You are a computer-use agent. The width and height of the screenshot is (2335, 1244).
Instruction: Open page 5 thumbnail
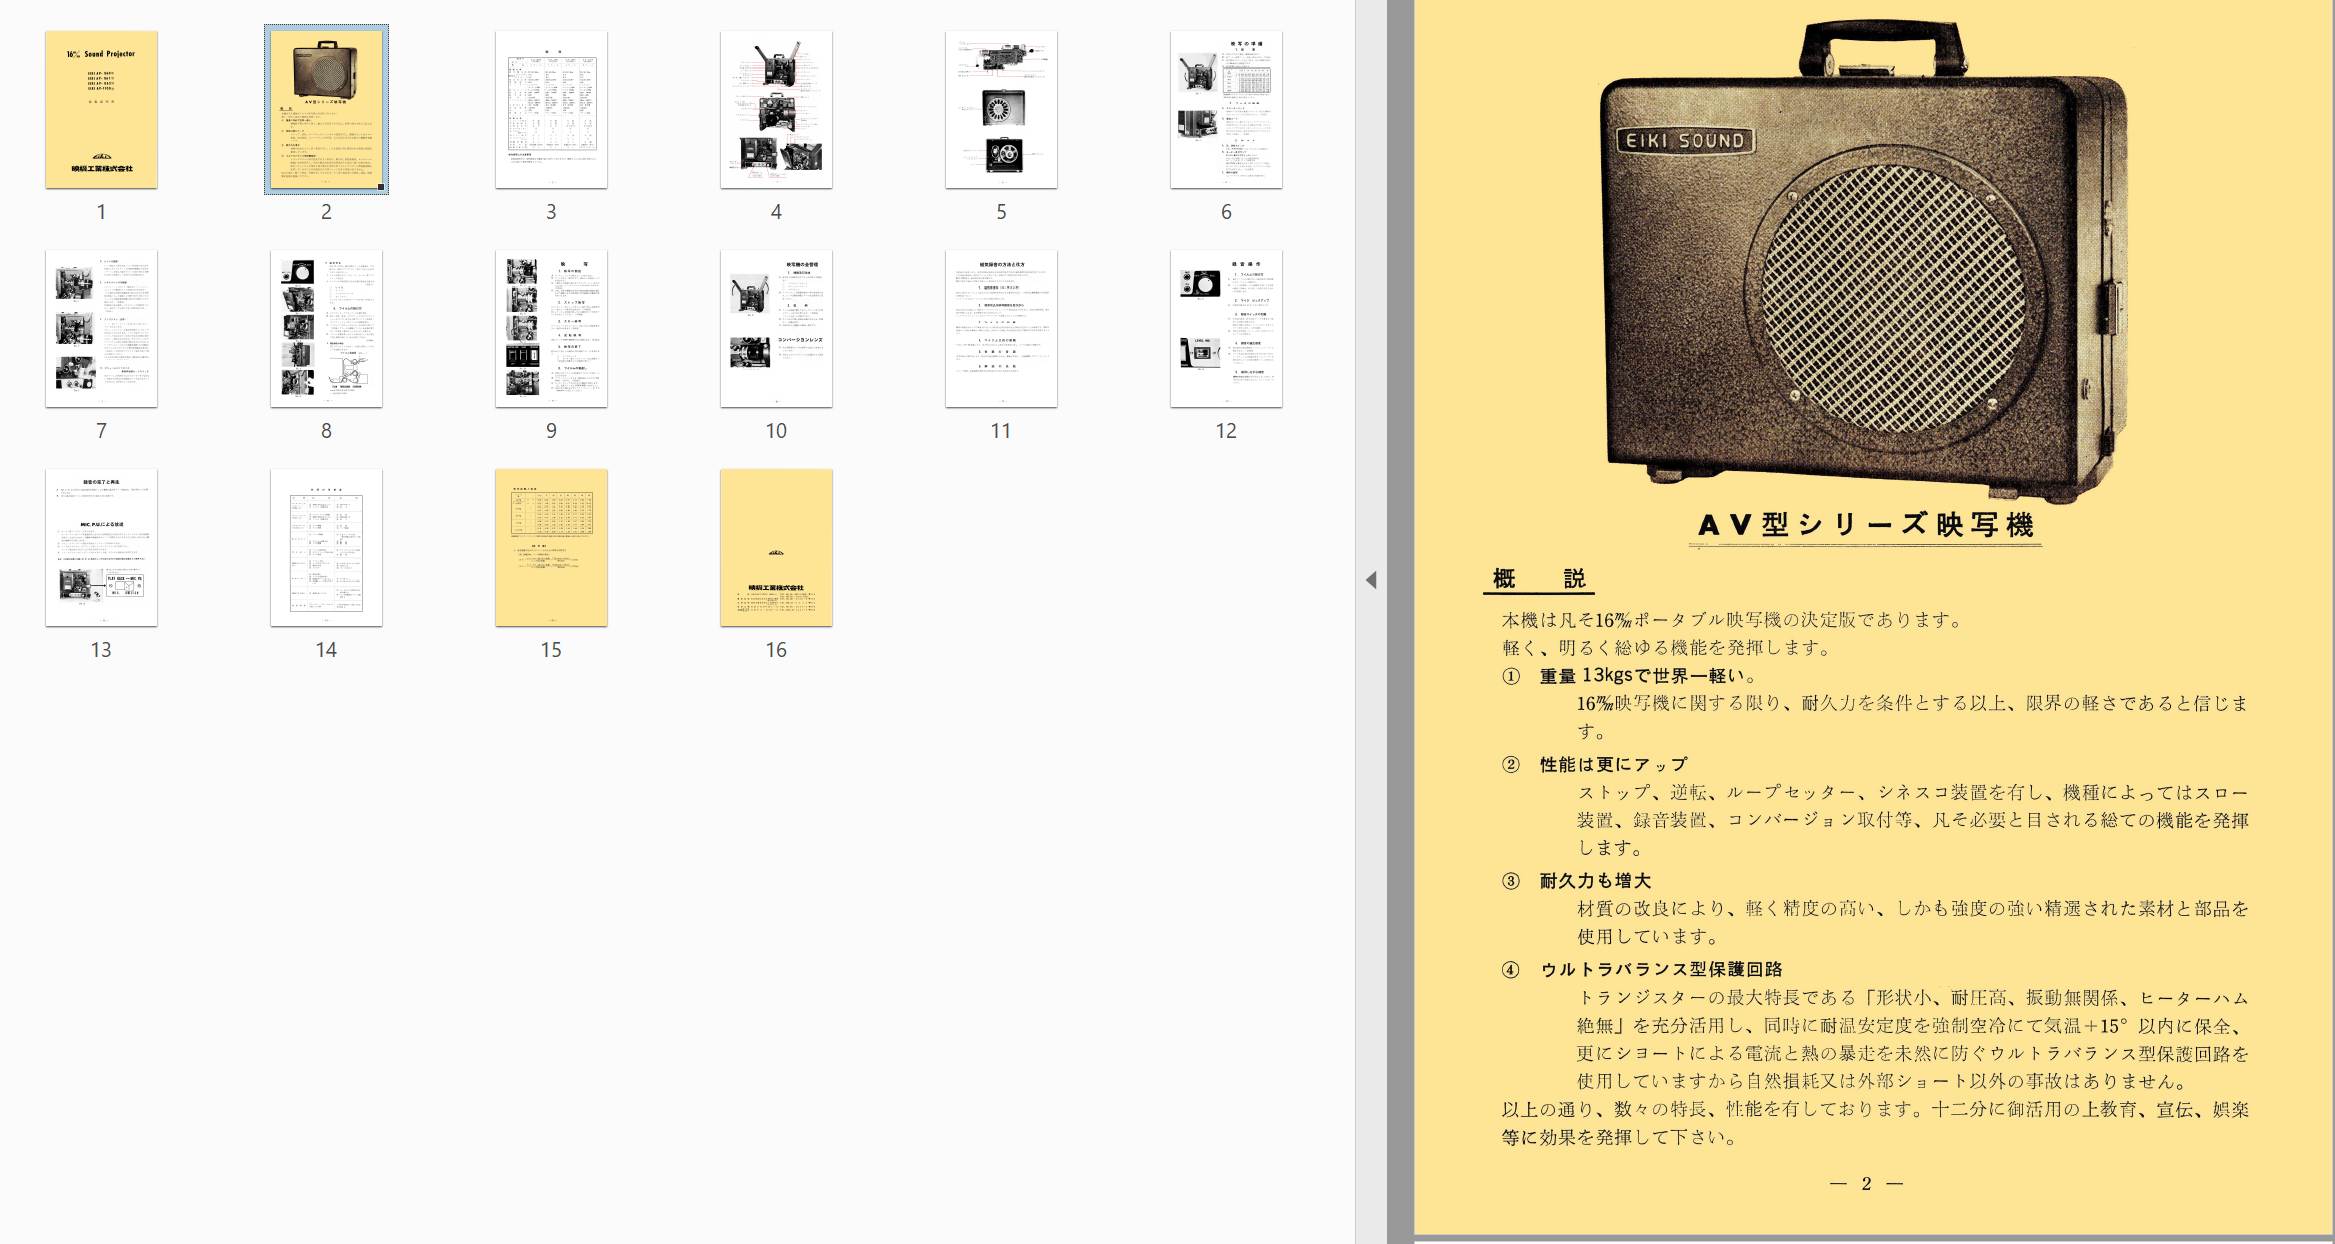pos(1001,109)
